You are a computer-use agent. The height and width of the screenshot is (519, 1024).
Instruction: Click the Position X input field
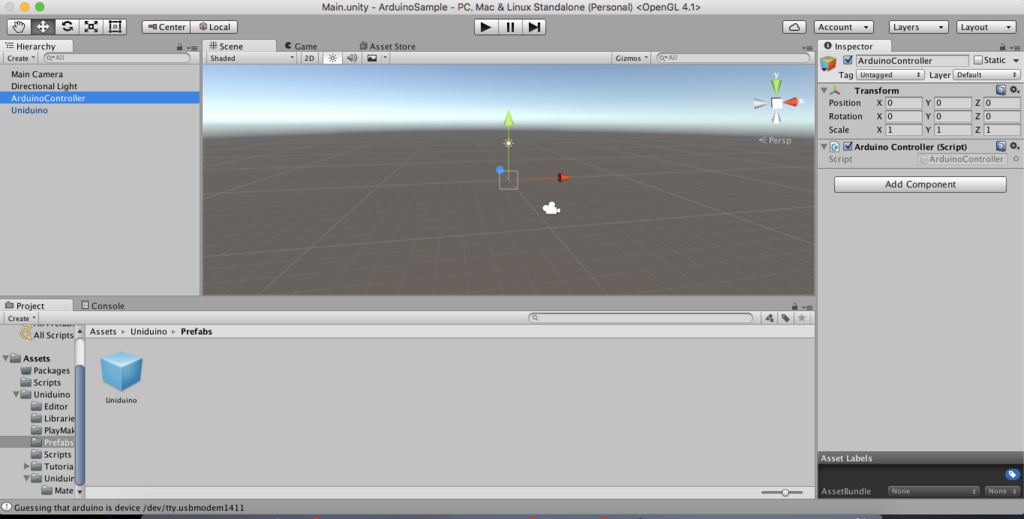coord(903,103)
